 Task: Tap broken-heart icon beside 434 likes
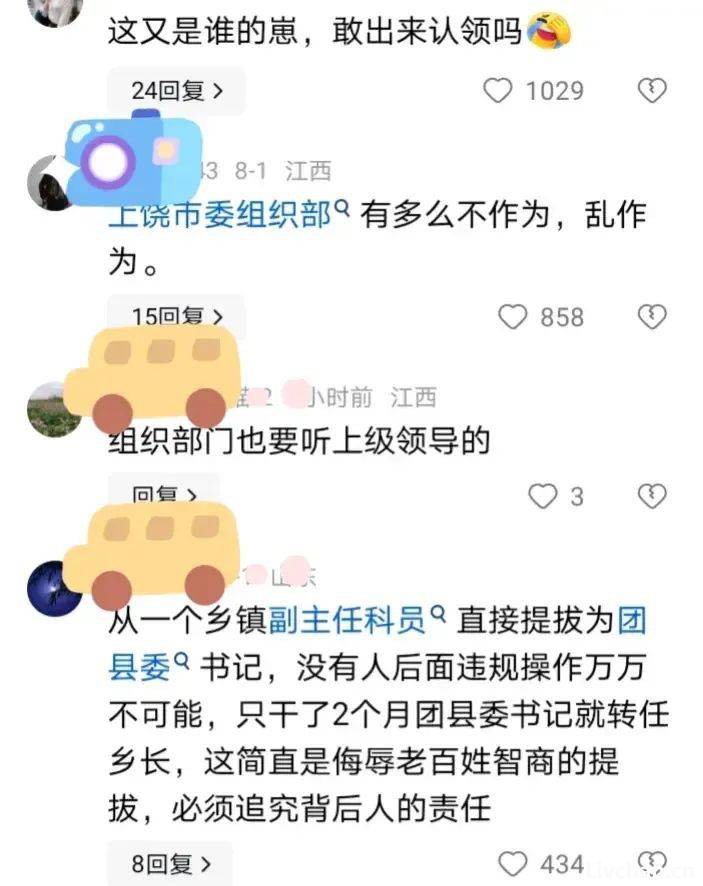click(652, 864)
